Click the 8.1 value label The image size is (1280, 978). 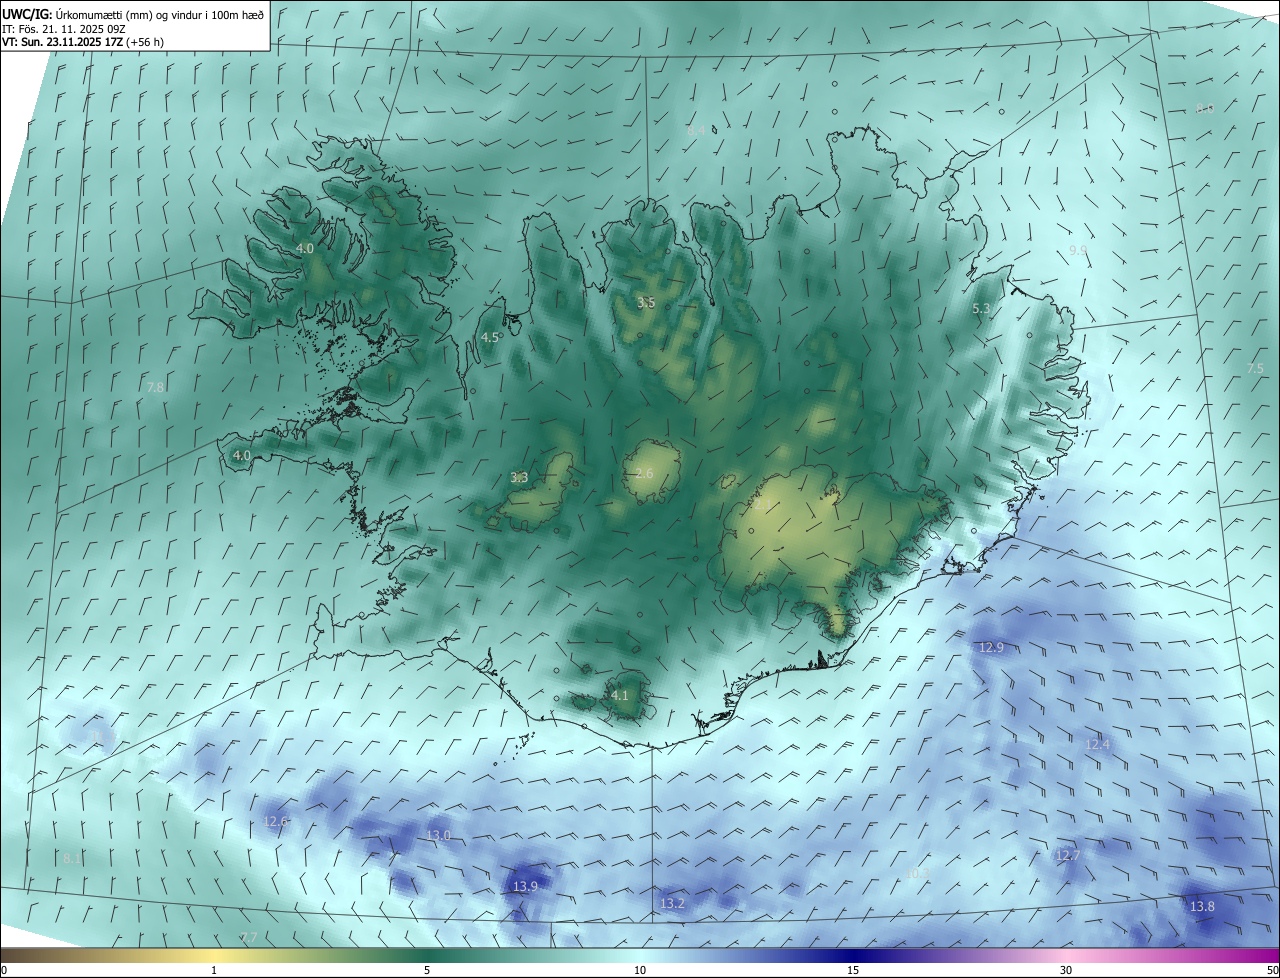71,859
